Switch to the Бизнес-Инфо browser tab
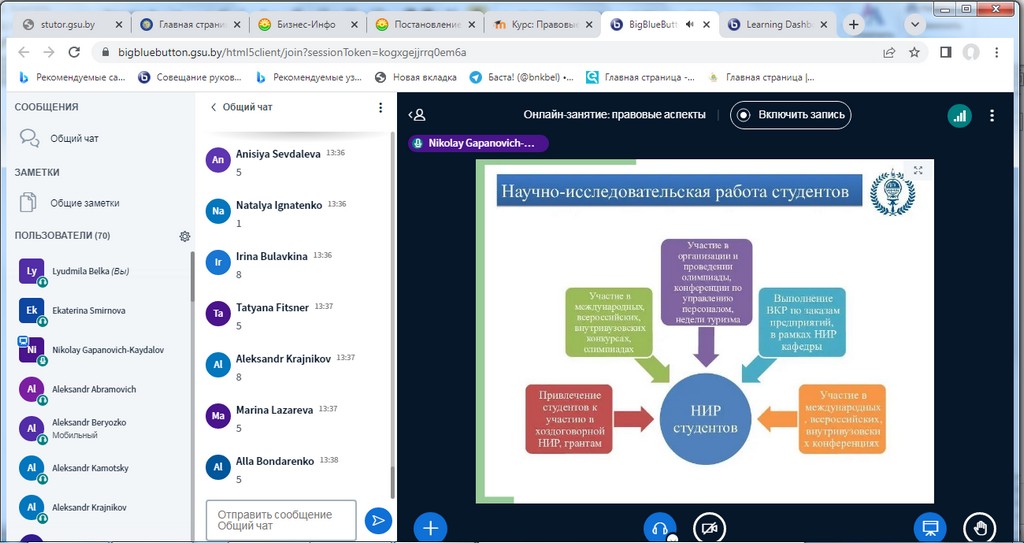The width and height of the screenshot is (1024, 543). point(305,24)
